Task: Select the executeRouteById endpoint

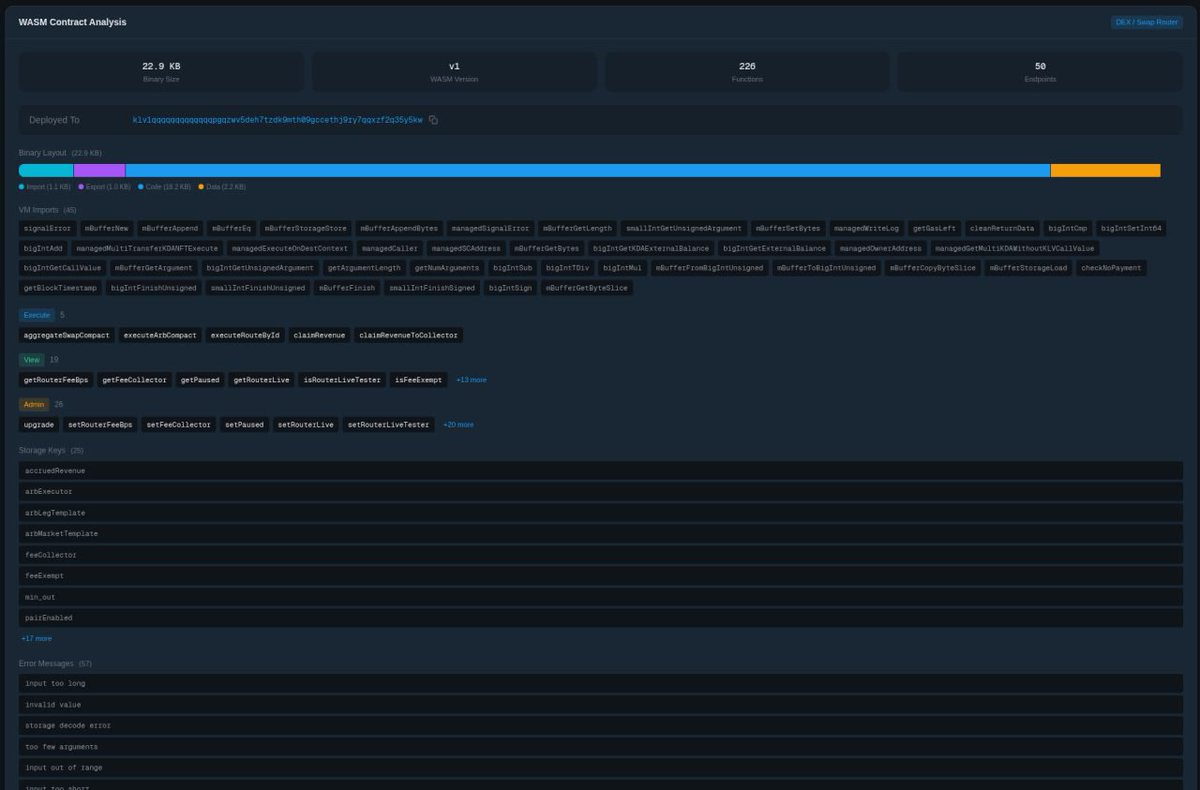Action: [245, 335]
